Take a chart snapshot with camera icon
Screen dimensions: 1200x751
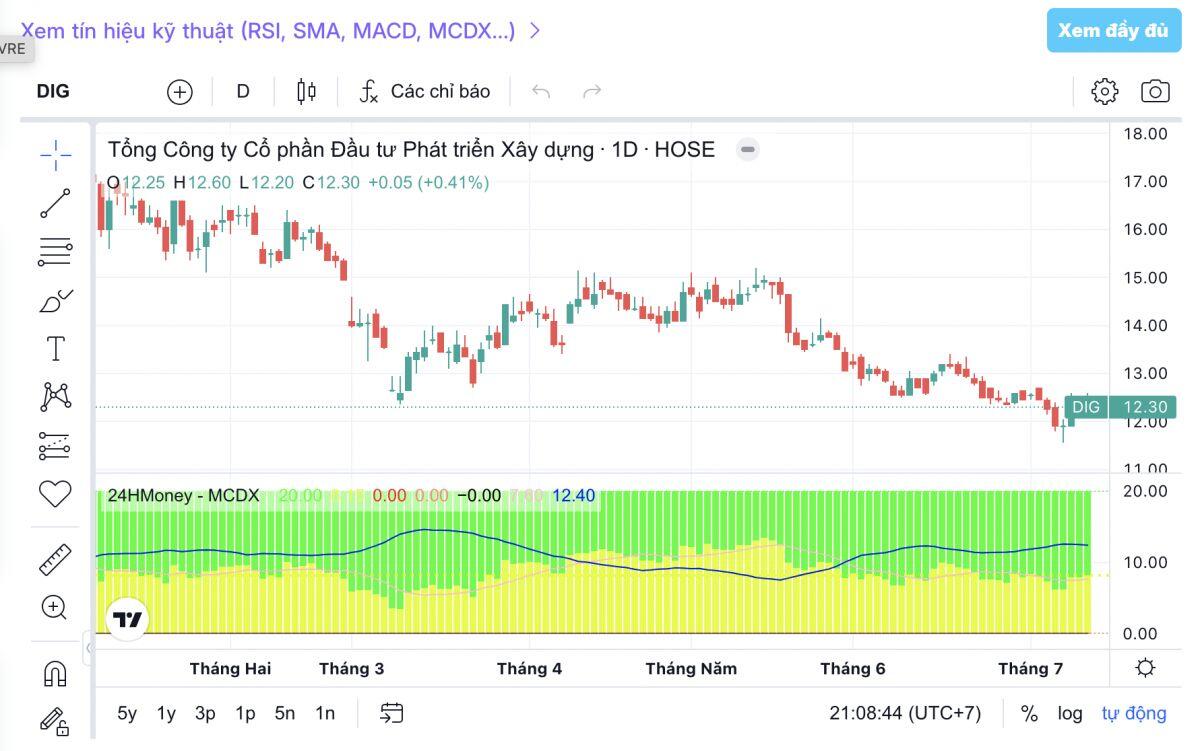tap(1155, 92)
